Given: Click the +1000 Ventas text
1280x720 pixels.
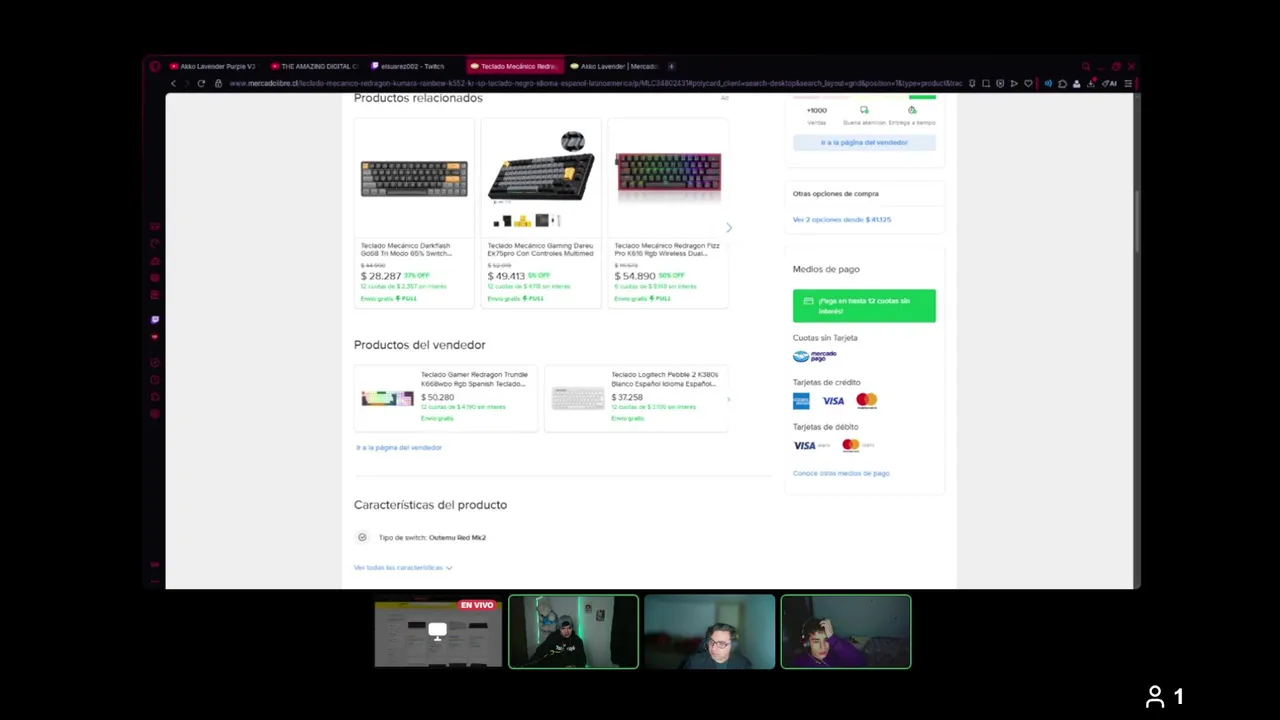Looking at the screenshot, I should click(x=817, y=116).
